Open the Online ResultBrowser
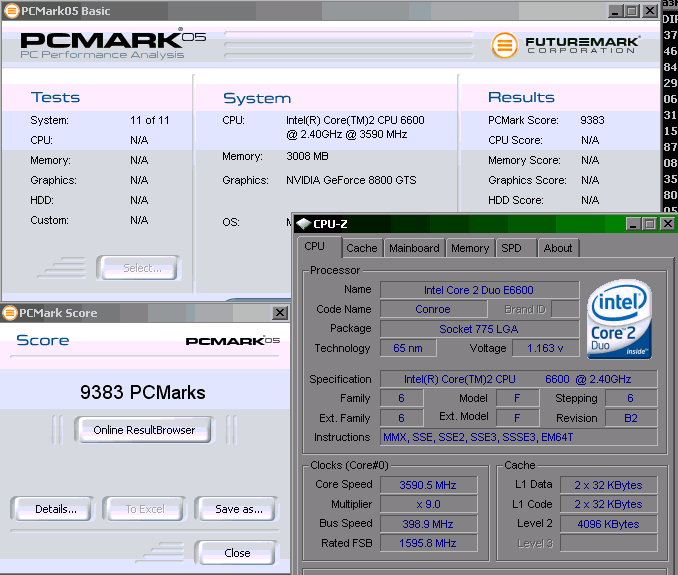This screenshot has height=575, width=678. pos(144,430)
